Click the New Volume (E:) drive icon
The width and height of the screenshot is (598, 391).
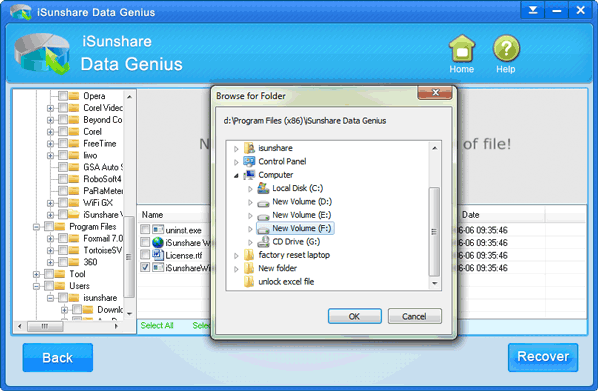coord(263,216)
